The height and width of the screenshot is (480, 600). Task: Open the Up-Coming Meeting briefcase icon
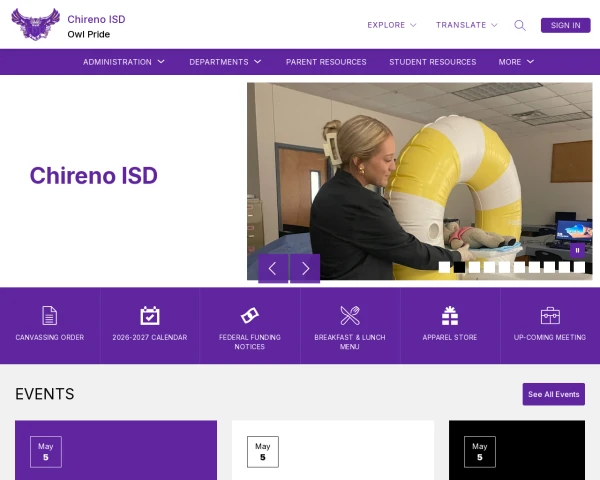[x=550, y=315]
